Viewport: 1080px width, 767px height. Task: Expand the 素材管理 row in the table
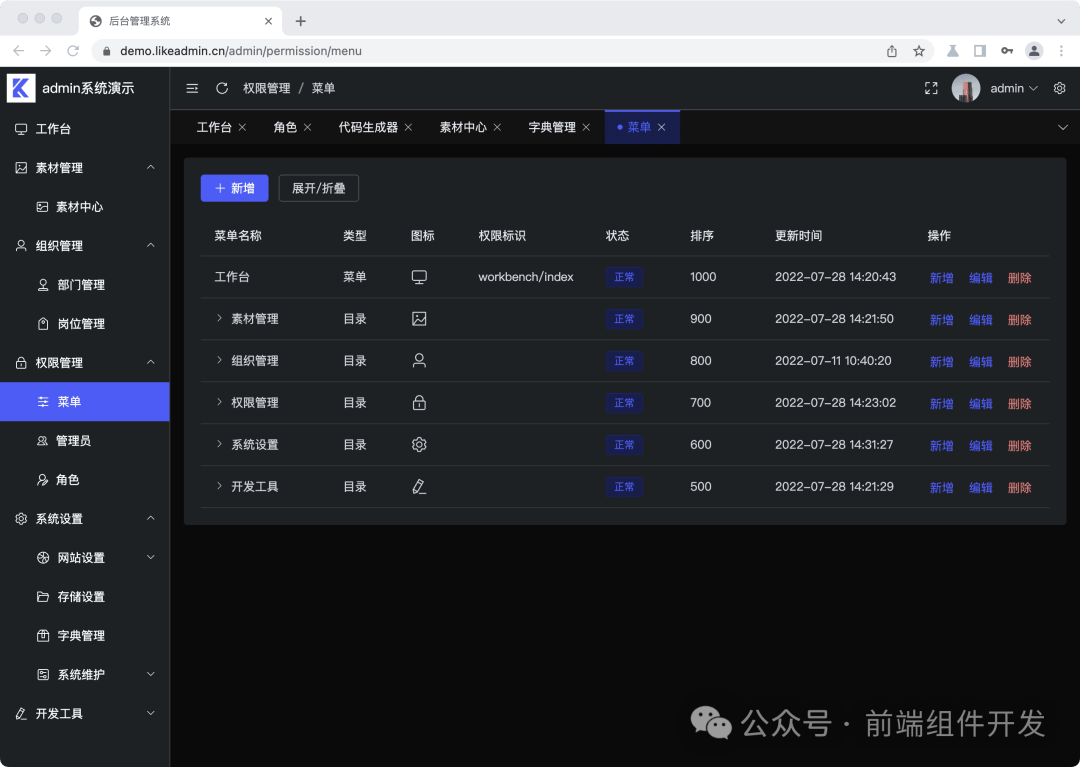click(220, 319)
